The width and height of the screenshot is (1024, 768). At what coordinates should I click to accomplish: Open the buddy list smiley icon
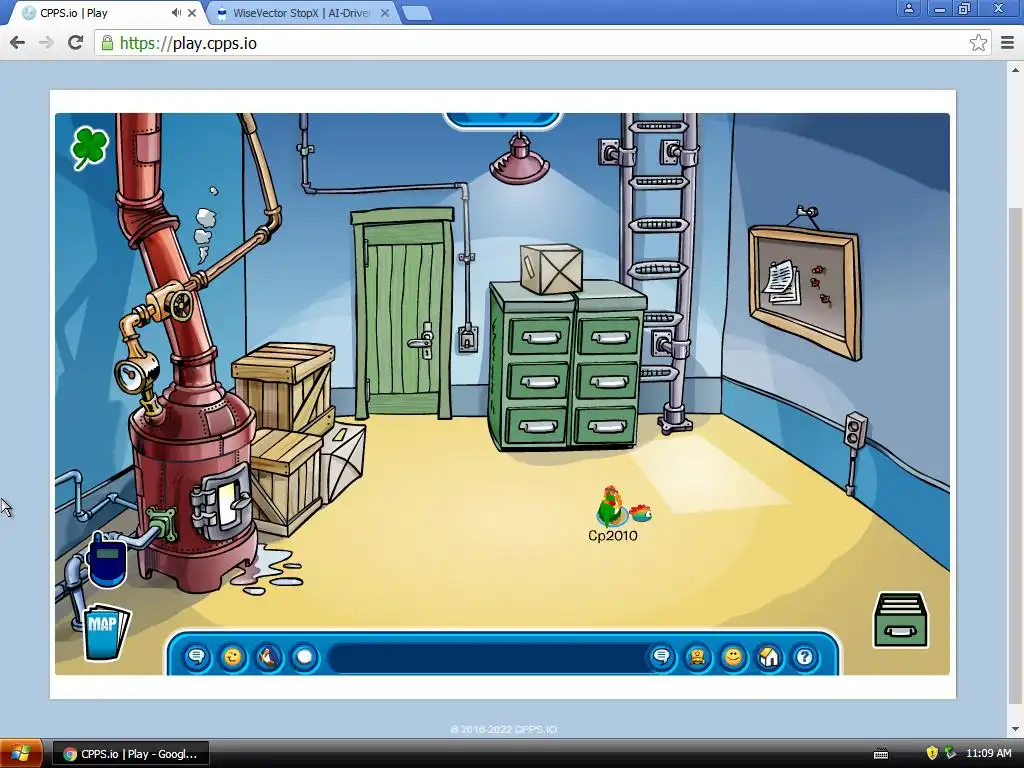[733, 656]
